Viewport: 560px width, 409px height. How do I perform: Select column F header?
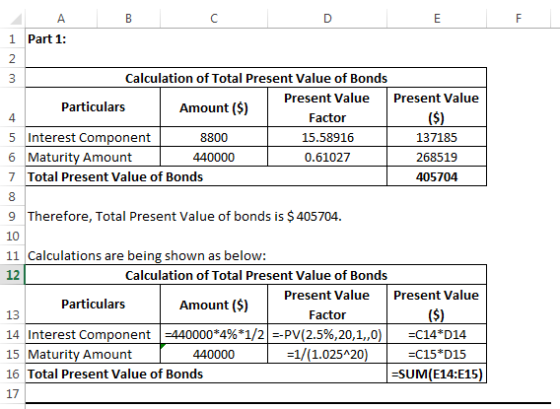point(518,18)
